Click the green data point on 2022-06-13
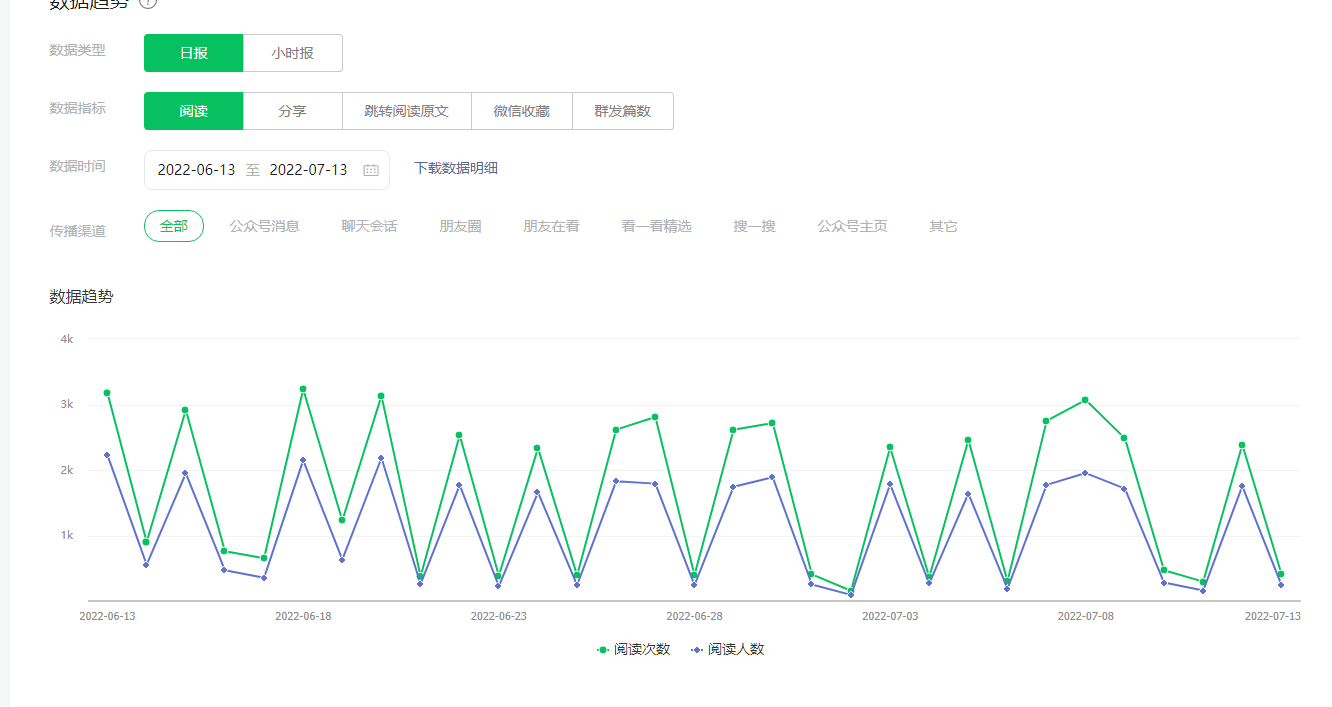 (107, 393)
